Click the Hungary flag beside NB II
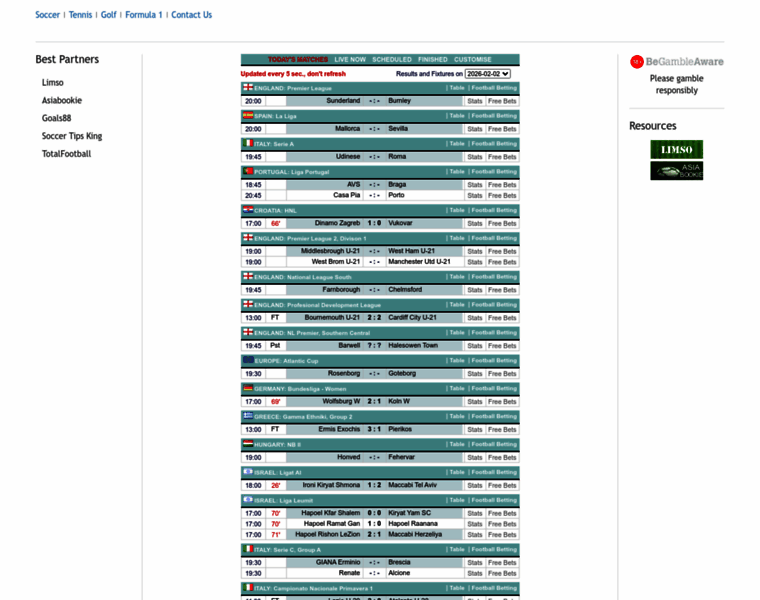The height and width of the screenshot is (600, 760). [248, 443]
